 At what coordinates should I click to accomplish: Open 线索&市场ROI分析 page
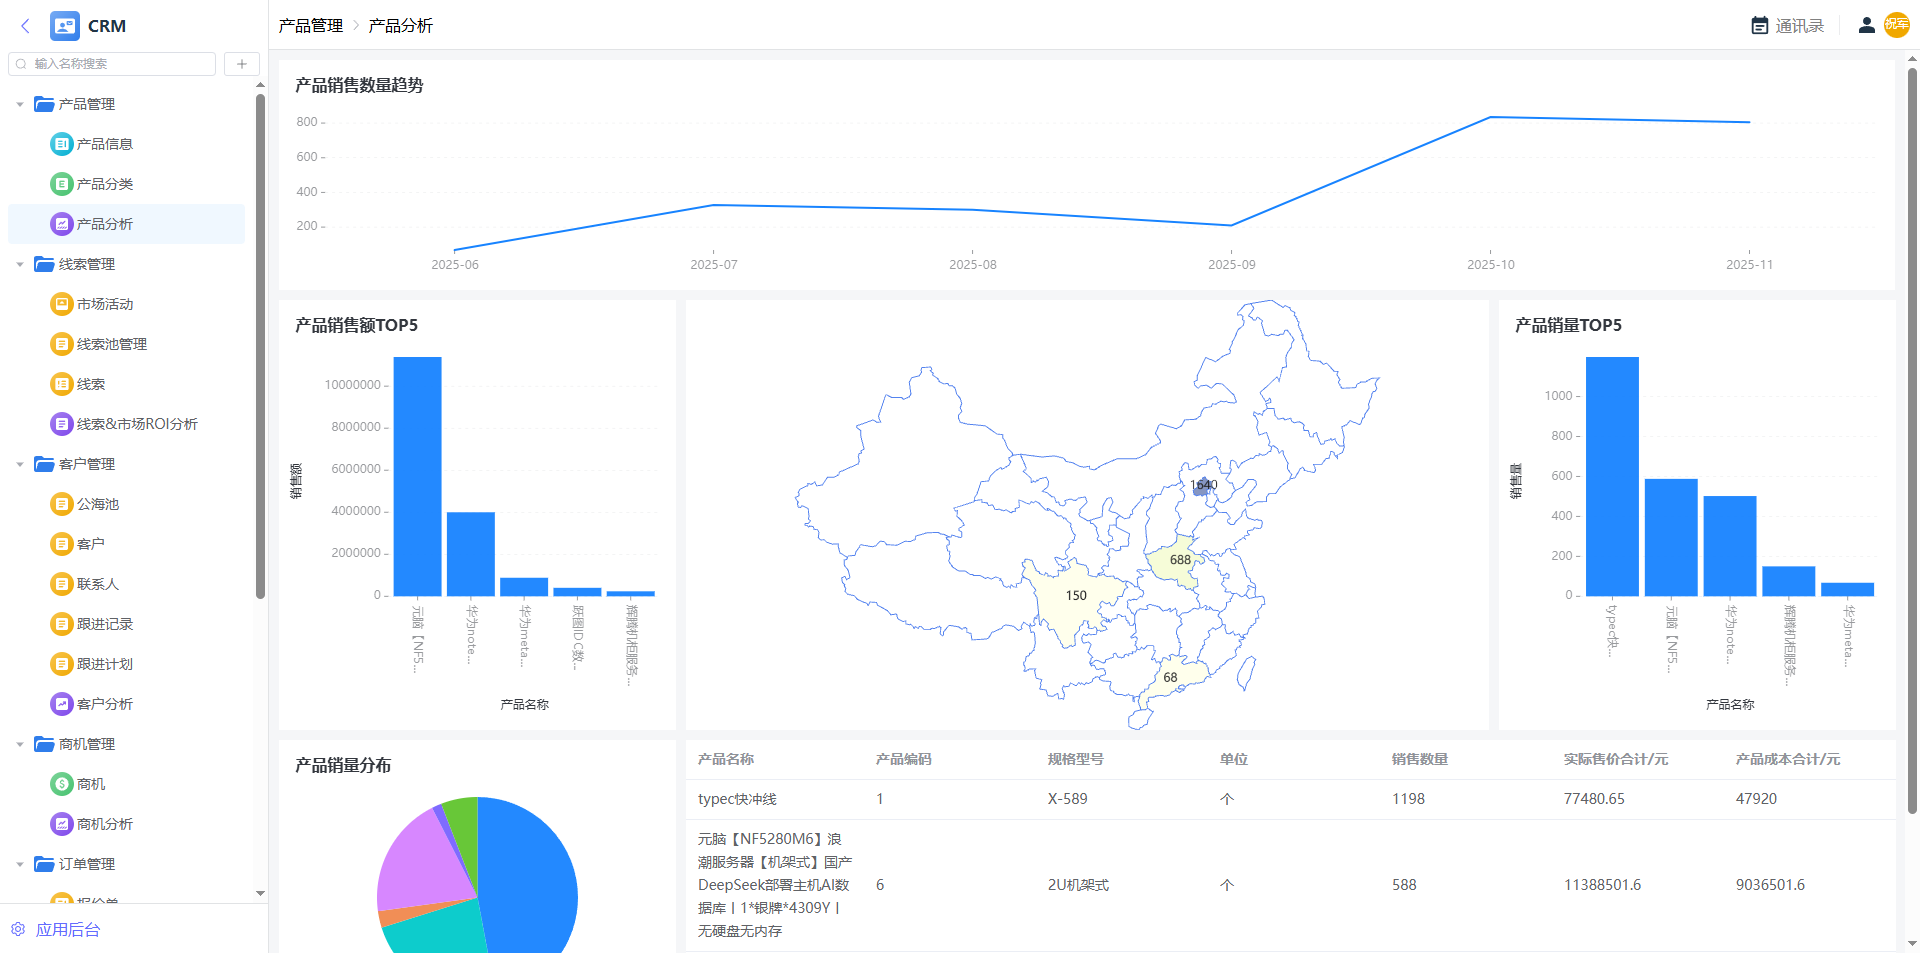point(136,424)
